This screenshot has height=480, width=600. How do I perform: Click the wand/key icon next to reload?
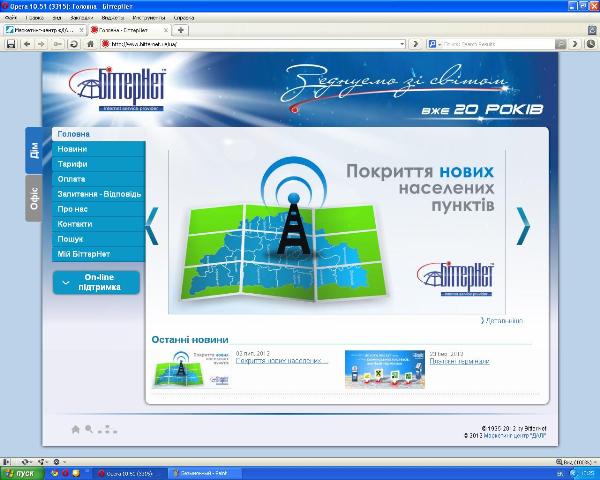click(58, 44)
